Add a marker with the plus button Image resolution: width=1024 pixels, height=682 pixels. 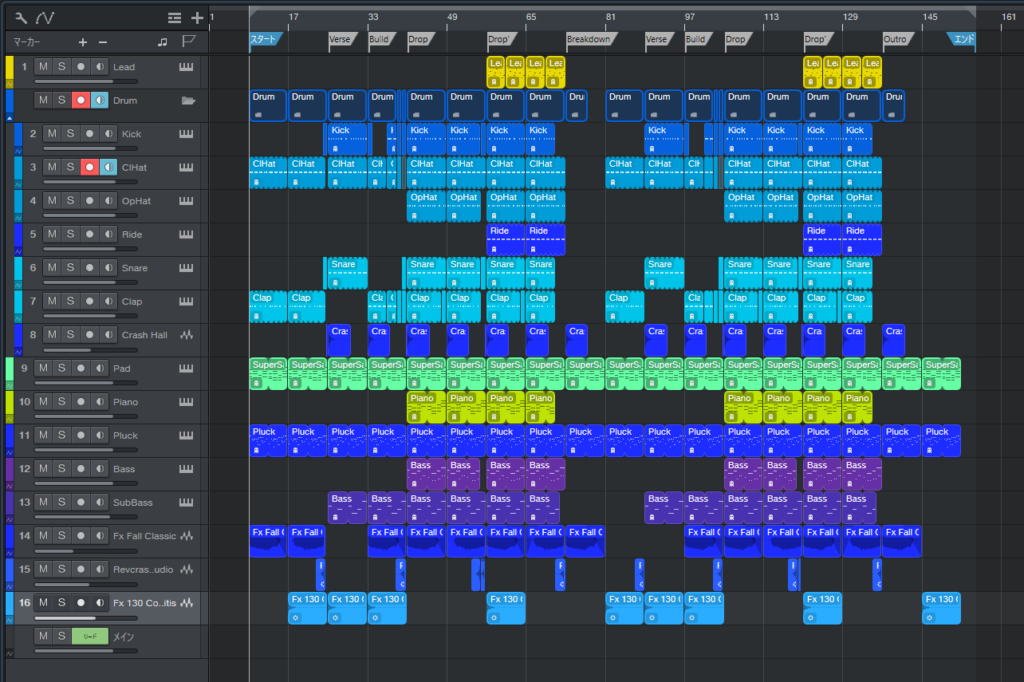click(x=83, y=42)
